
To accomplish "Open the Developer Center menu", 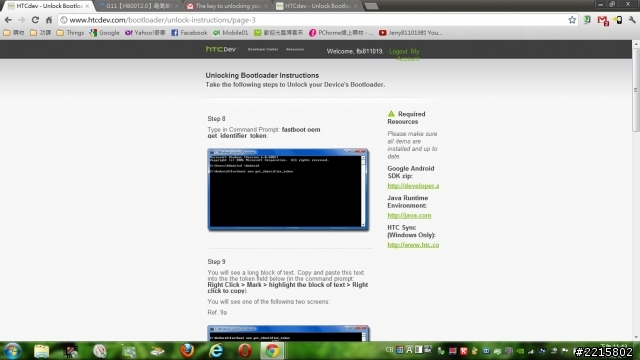I will click(x=262, y=49).
